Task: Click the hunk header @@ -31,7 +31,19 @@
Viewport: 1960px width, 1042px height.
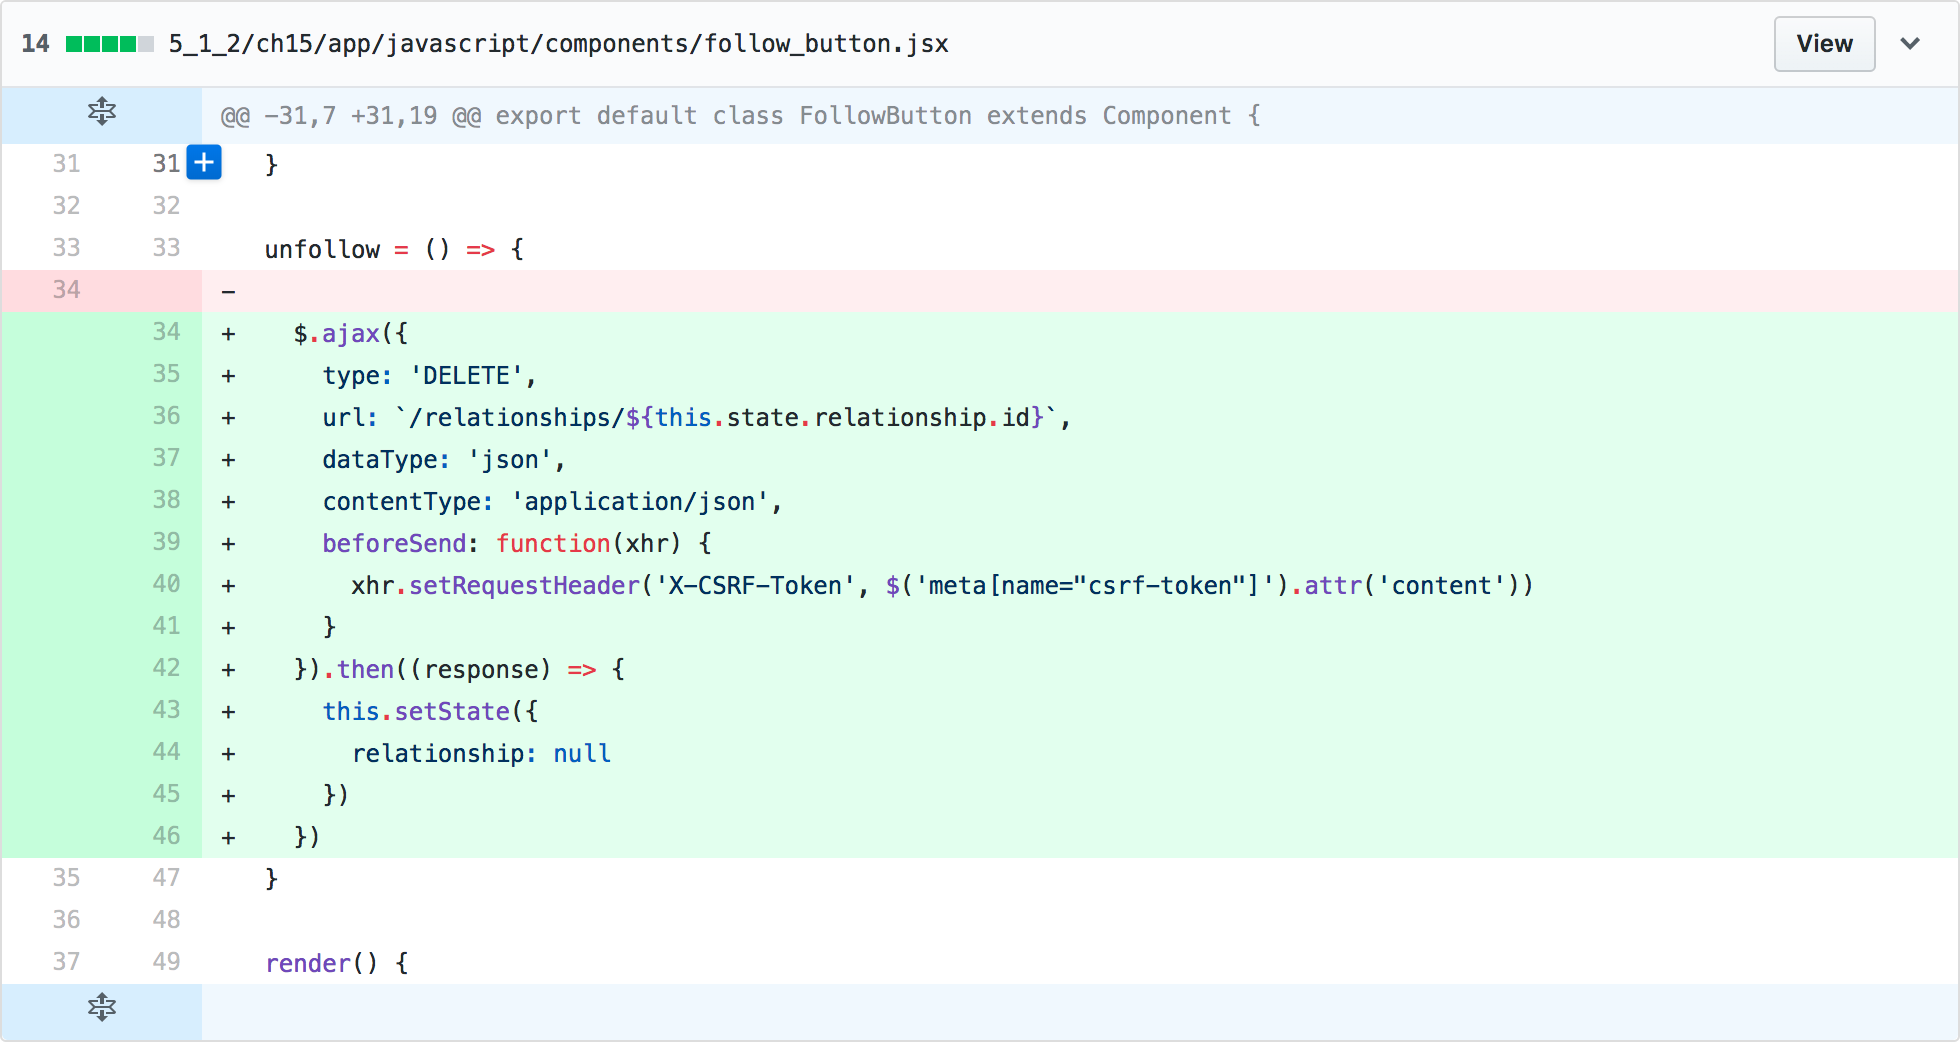Action: coord(740,116)
